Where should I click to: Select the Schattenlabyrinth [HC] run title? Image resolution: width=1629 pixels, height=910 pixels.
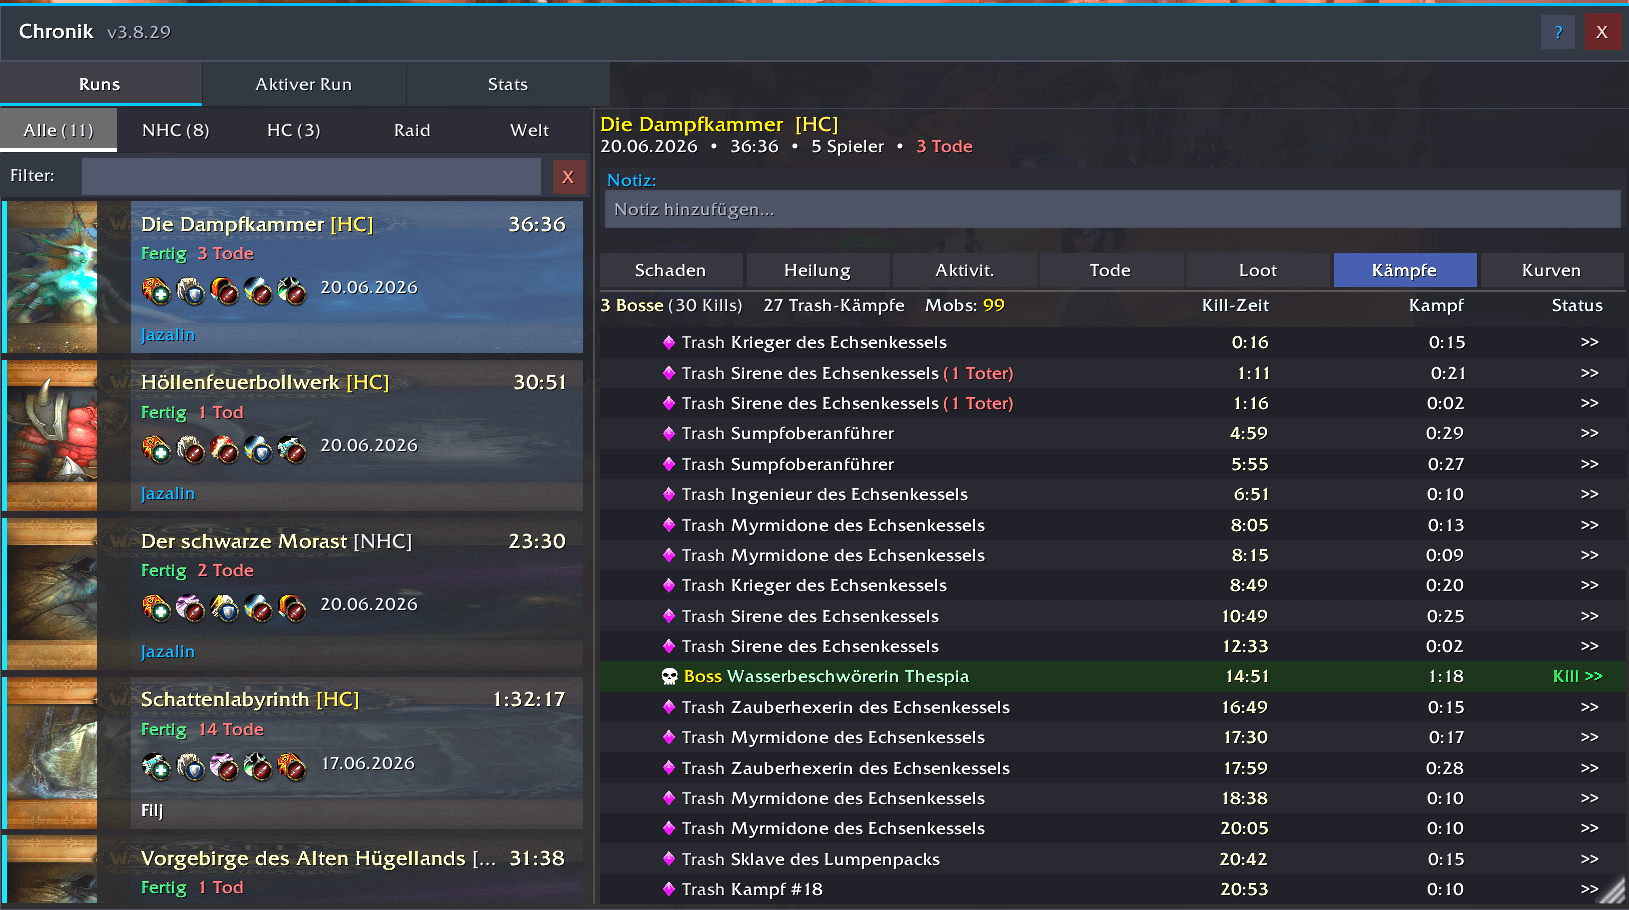250,699
